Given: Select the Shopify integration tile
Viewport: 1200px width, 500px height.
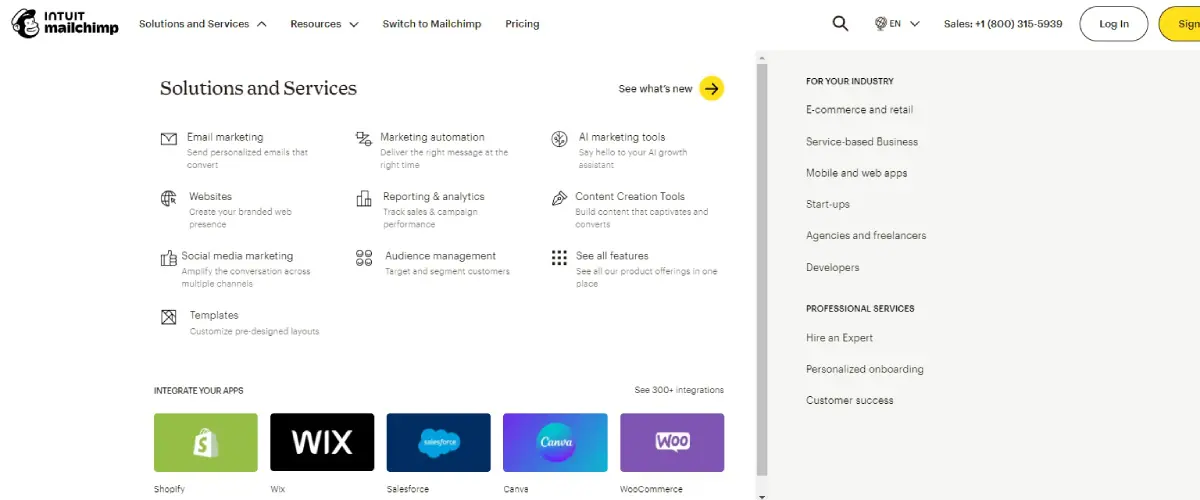Looking at the screenshot, I should 206,442.
